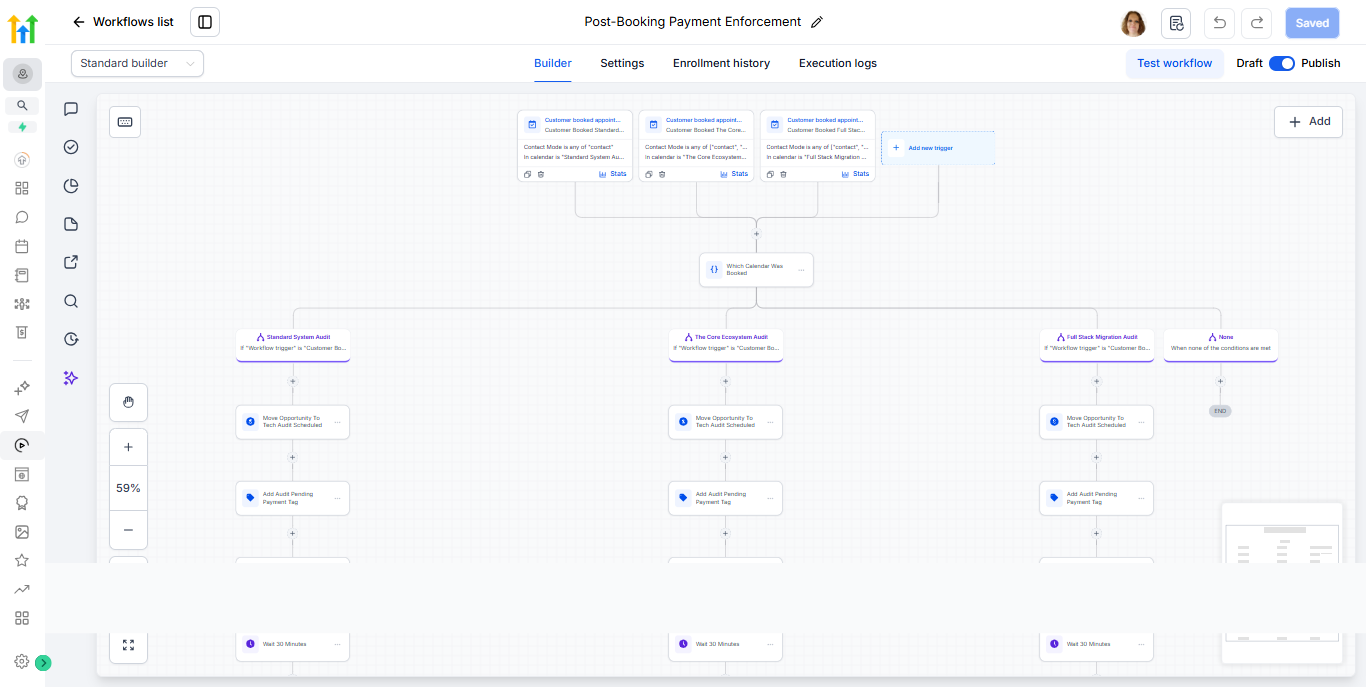
Task: Open options on Core branch Add Audit Pending tag
Action: (x=770, y=498)
